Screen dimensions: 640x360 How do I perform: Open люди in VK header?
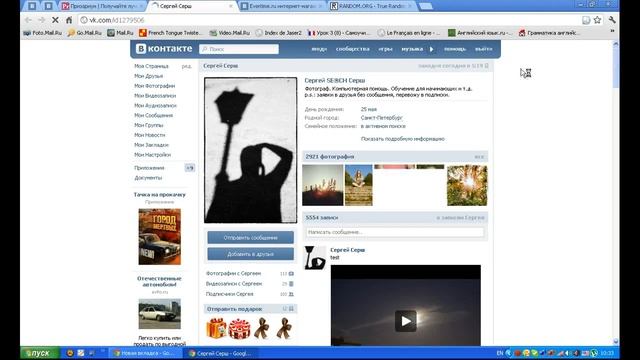(319, 49)
